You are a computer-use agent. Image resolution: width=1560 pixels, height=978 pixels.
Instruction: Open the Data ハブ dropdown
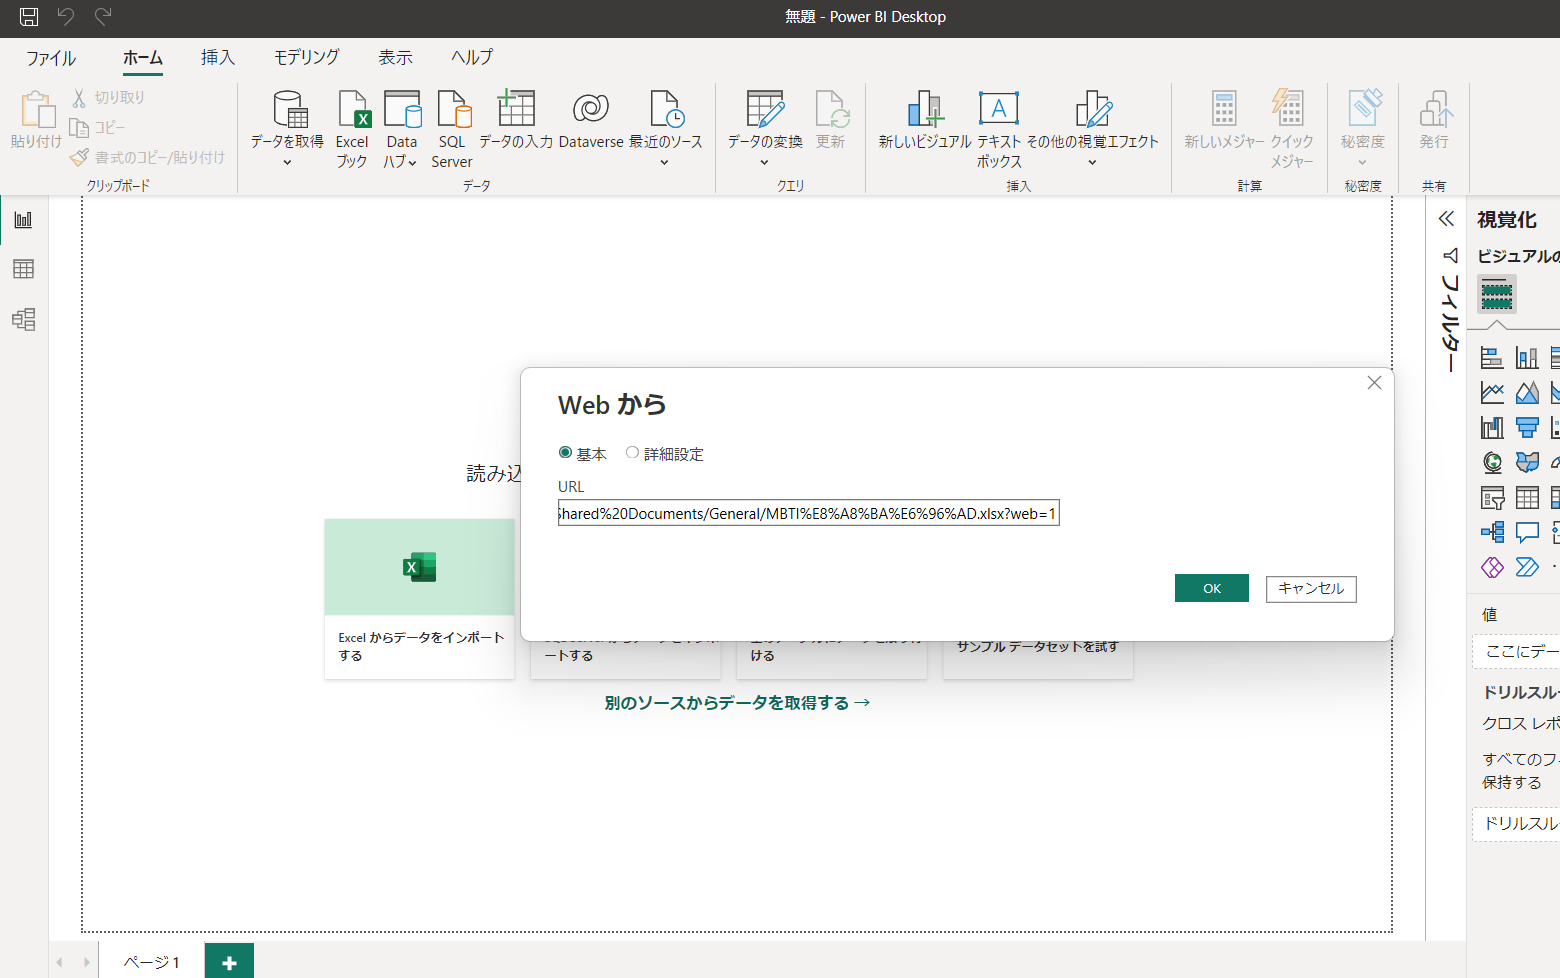402,129
